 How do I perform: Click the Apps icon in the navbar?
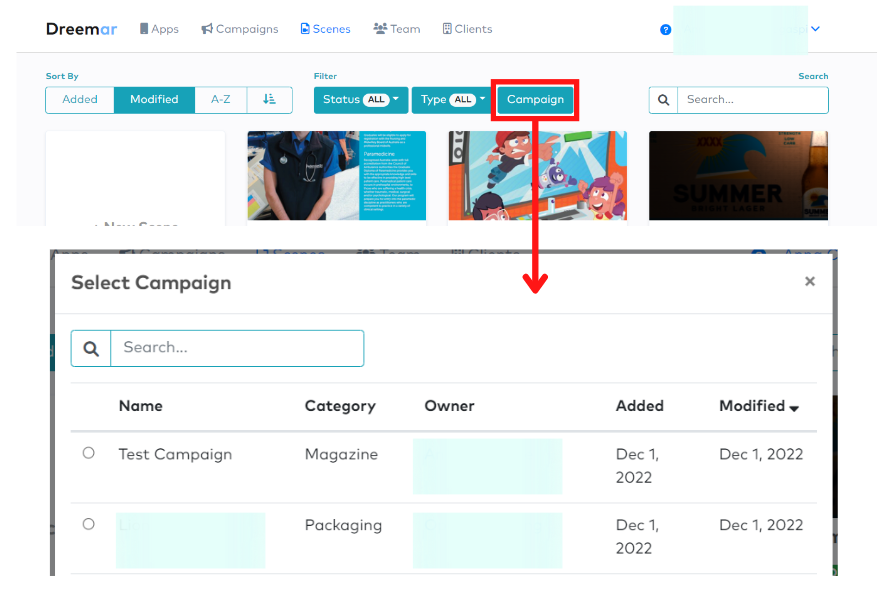[144, 28]
